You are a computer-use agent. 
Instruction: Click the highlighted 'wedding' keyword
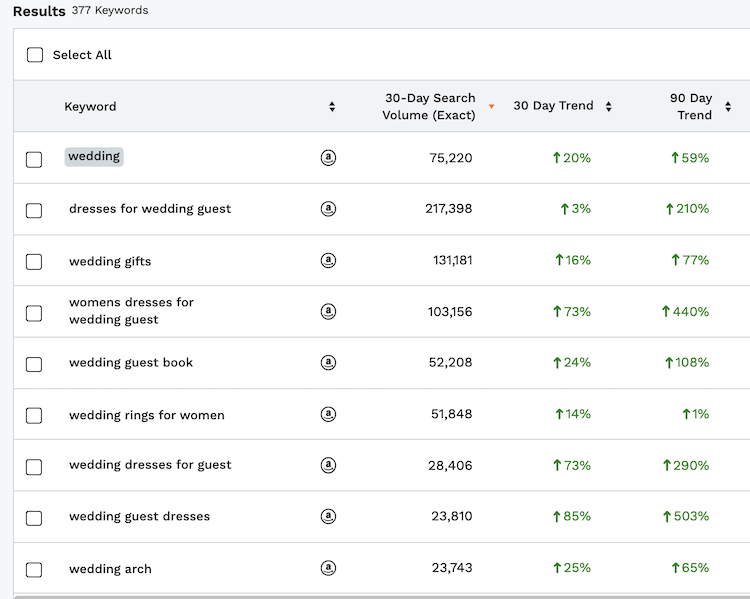(x=94, y=157)
